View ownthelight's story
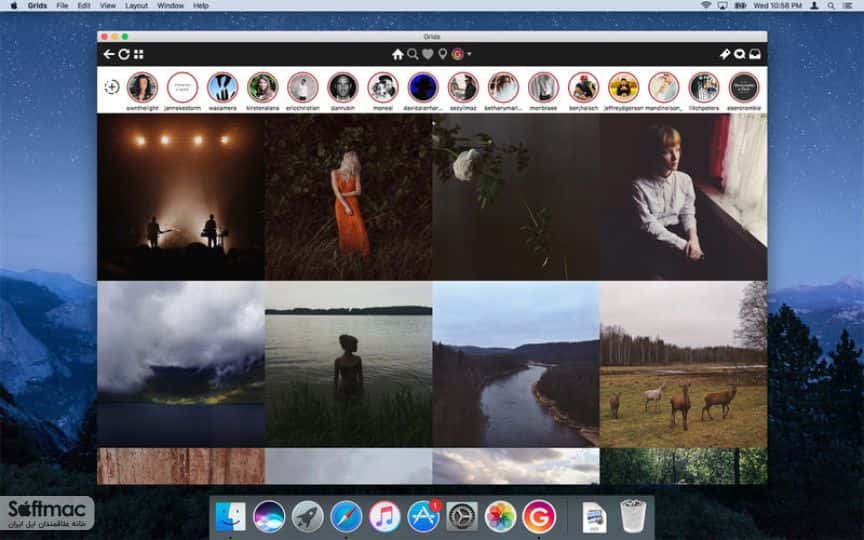This screenshot has height=540, width=864. point(142,87)
